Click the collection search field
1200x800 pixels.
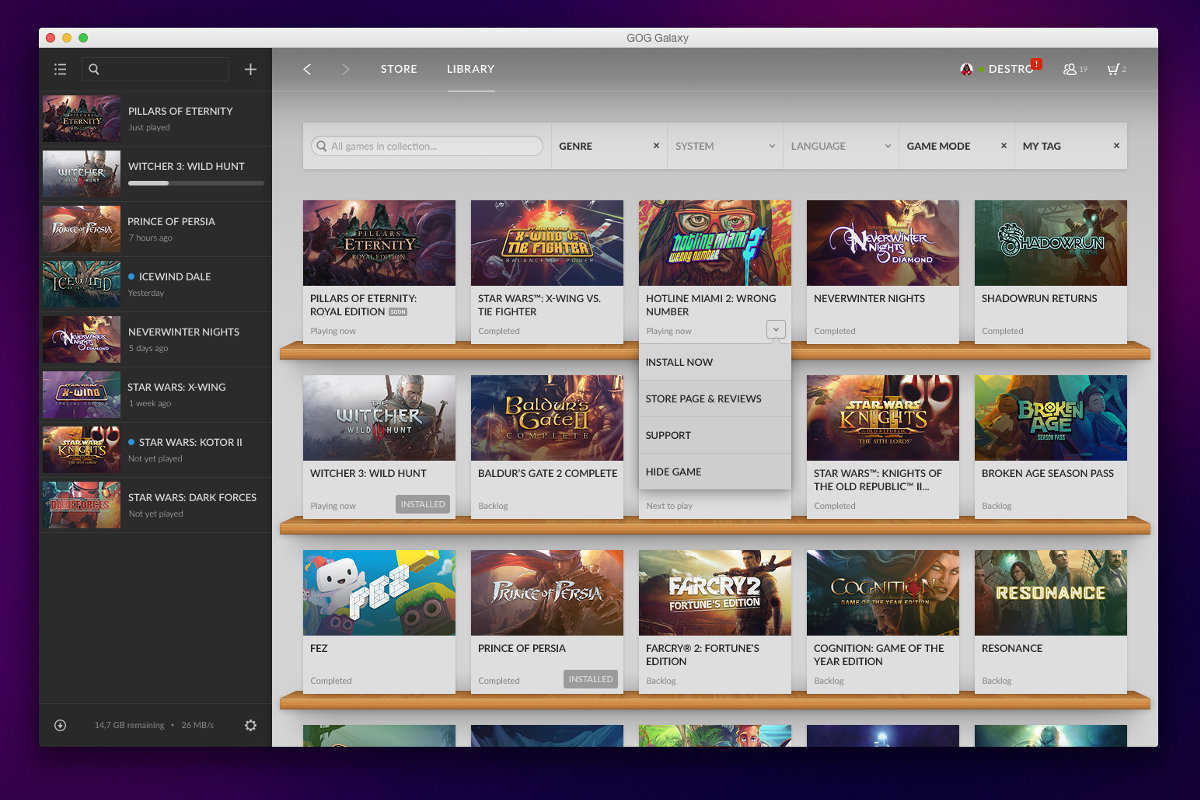click(430, 146)
